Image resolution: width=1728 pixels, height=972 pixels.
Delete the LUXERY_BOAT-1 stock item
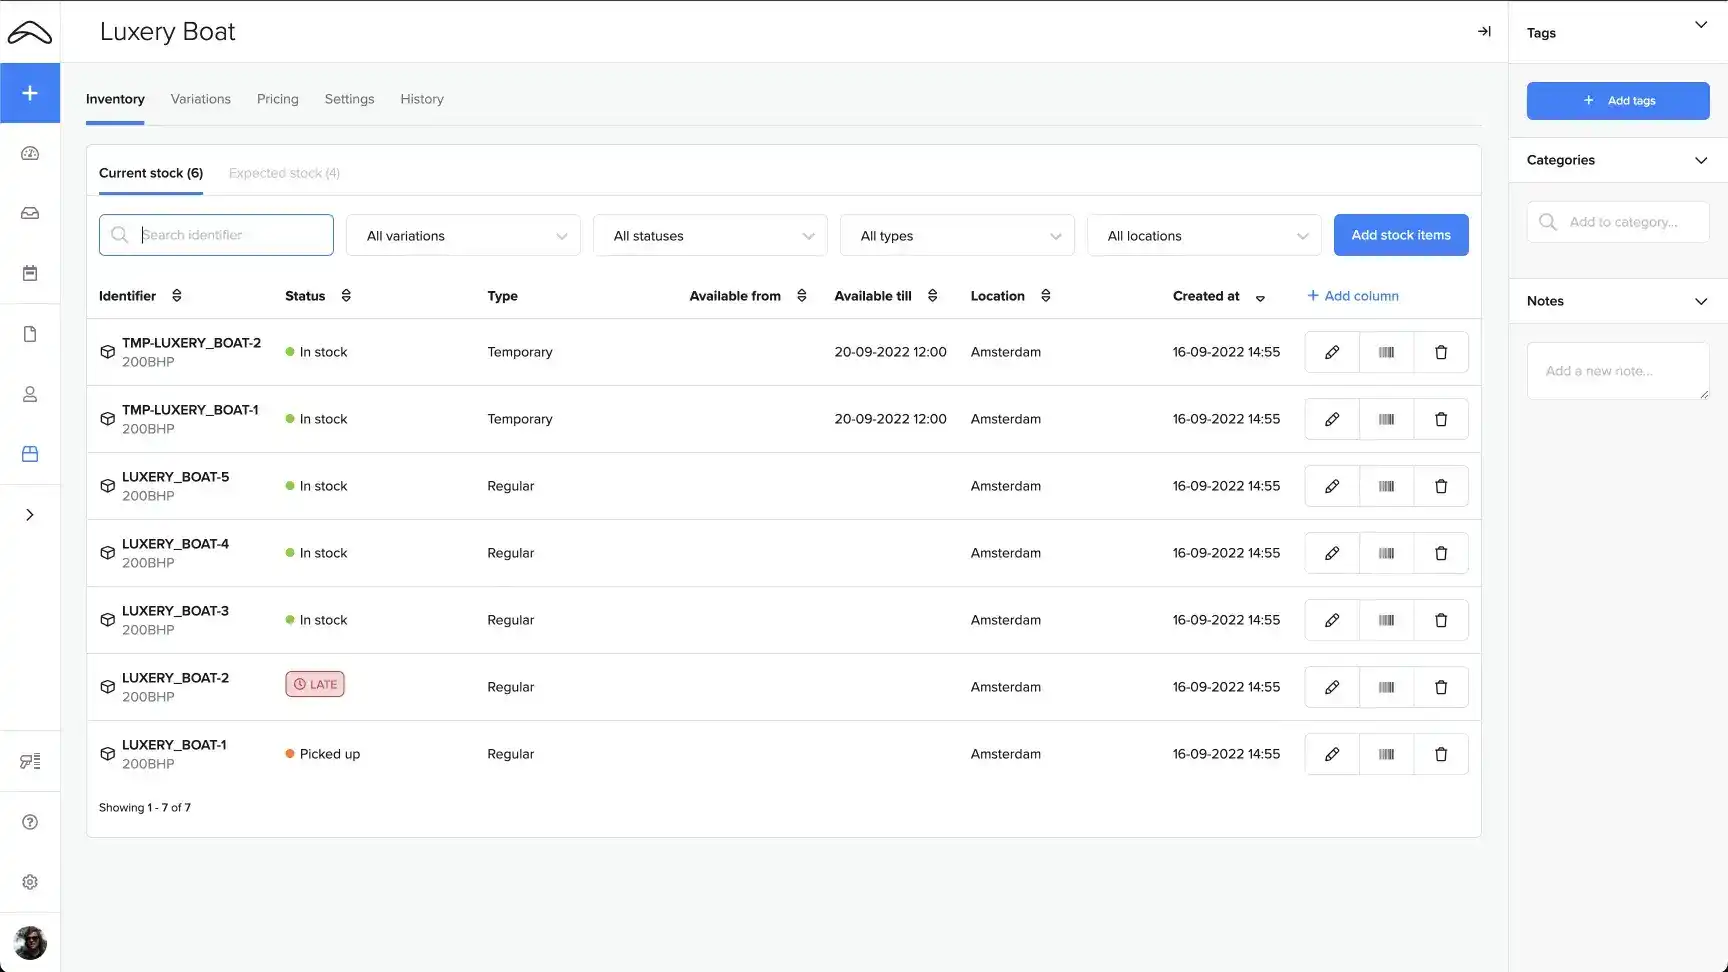coord(1440,754)
